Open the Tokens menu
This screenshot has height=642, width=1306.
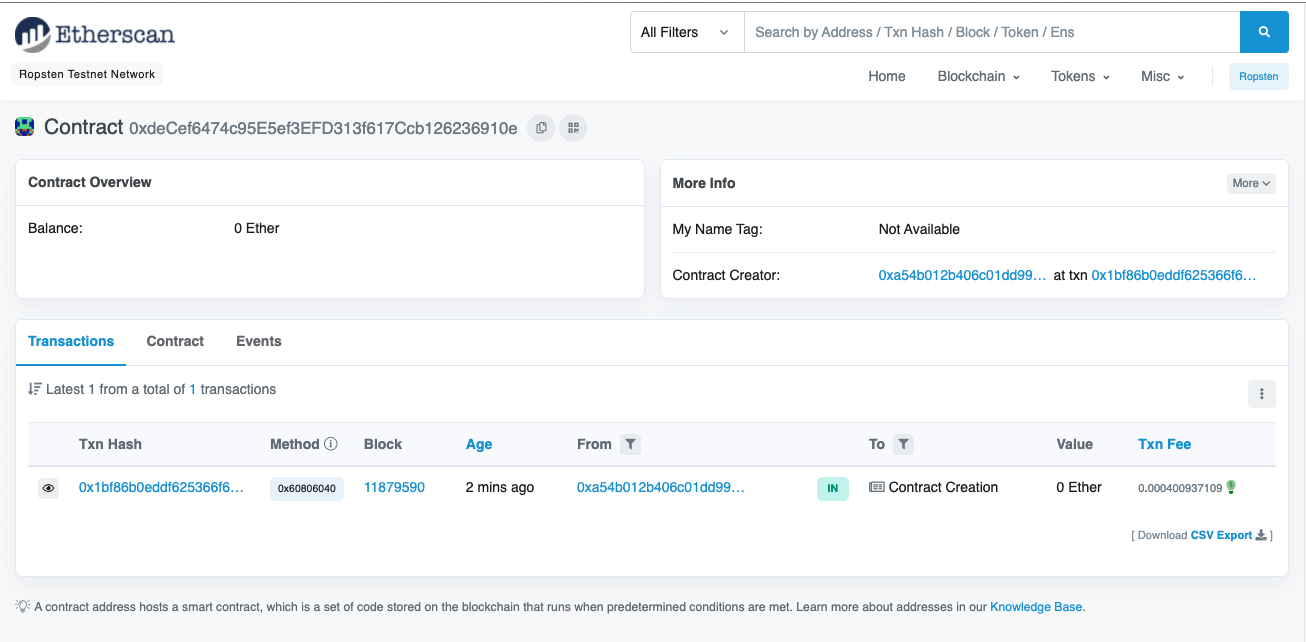tap(1080, 76)
